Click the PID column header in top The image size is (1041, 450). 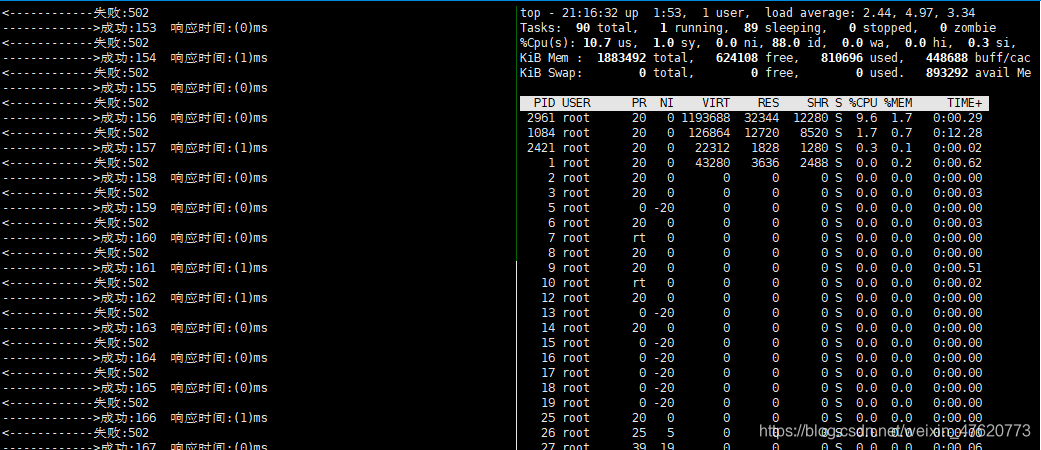pyautogui.click(x=545, y=103)
